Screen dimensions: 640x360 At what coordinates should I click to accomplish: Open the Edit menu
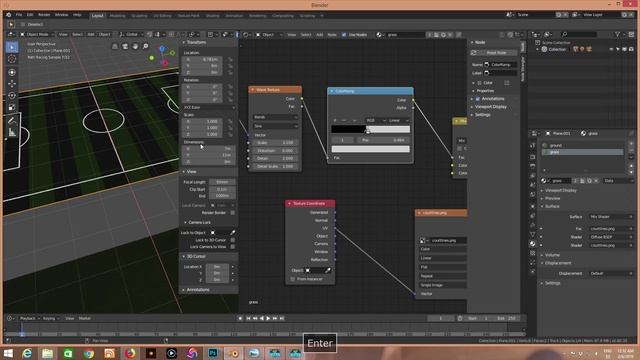click(x=30, y=15)
